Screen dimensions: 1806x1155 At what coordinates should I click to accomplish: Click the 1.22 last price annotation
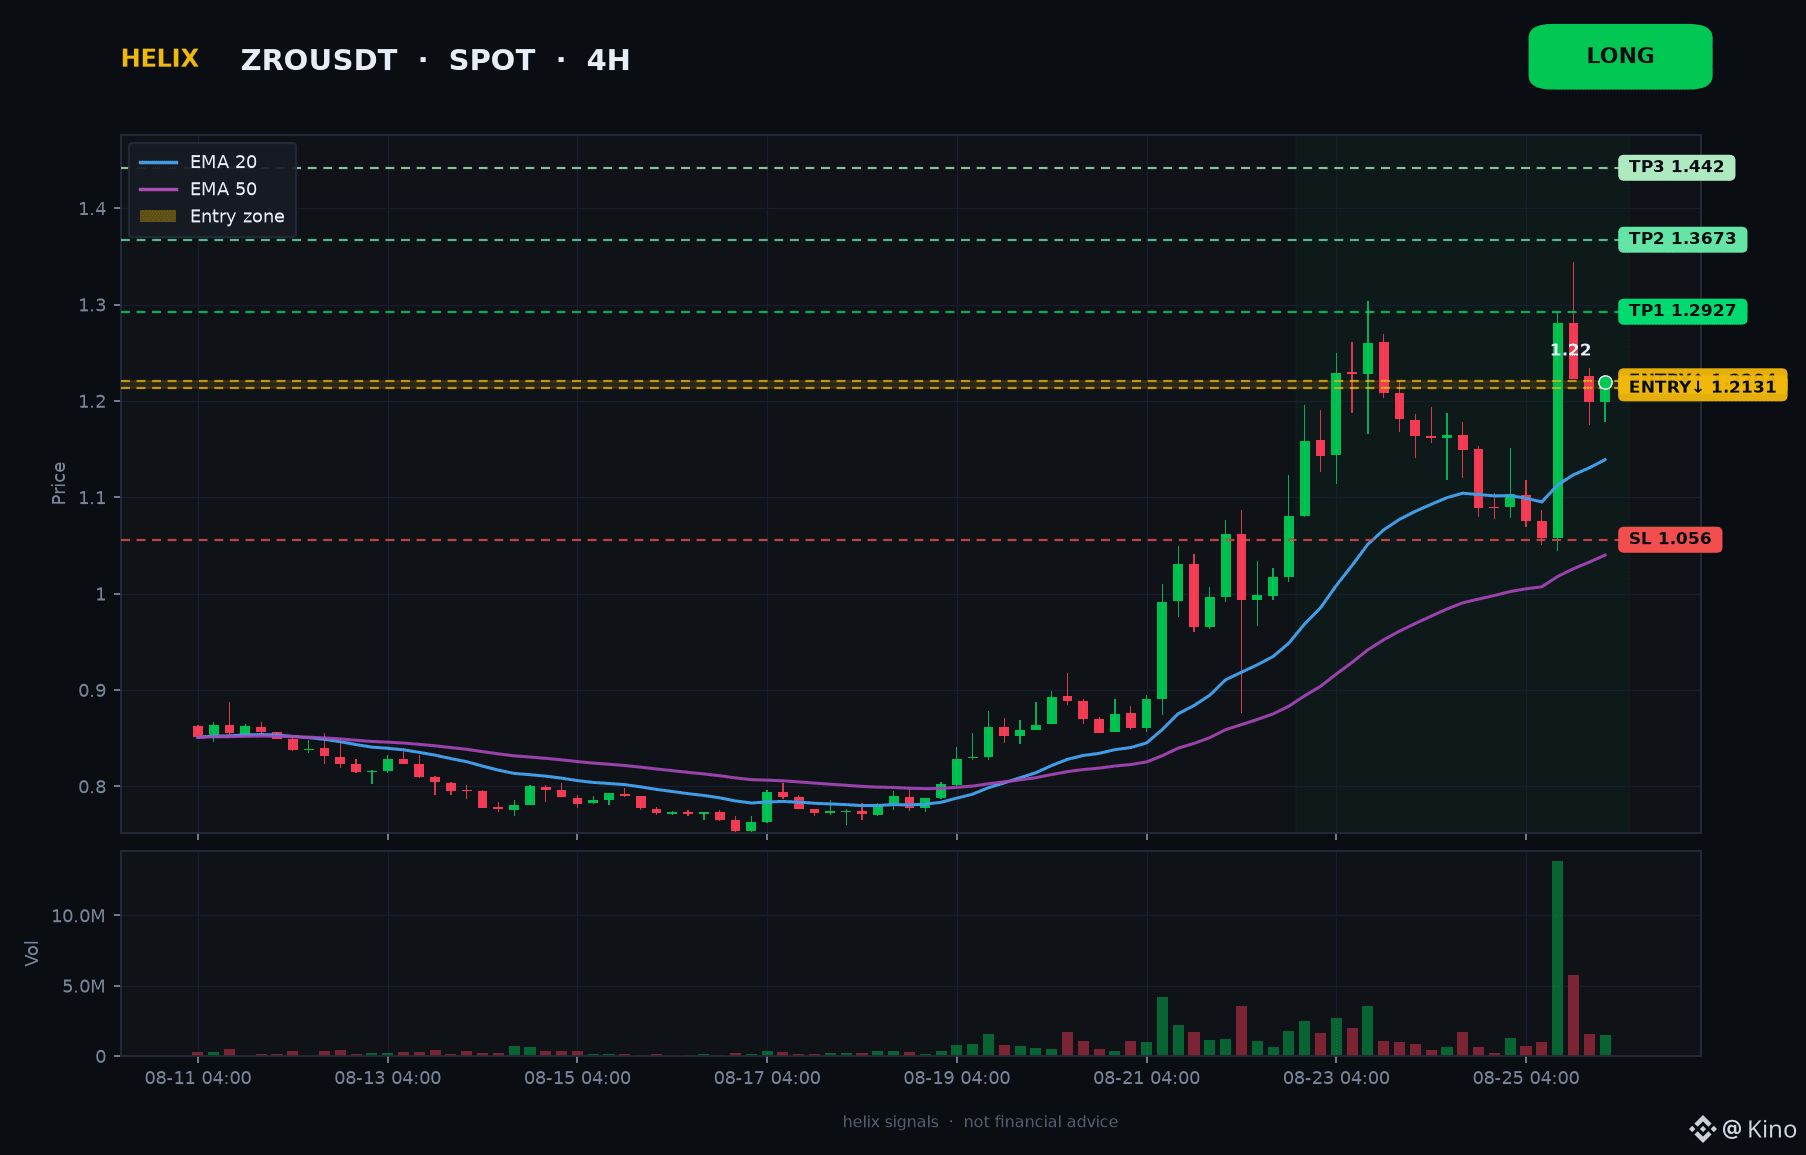[x=1570, y=350]
